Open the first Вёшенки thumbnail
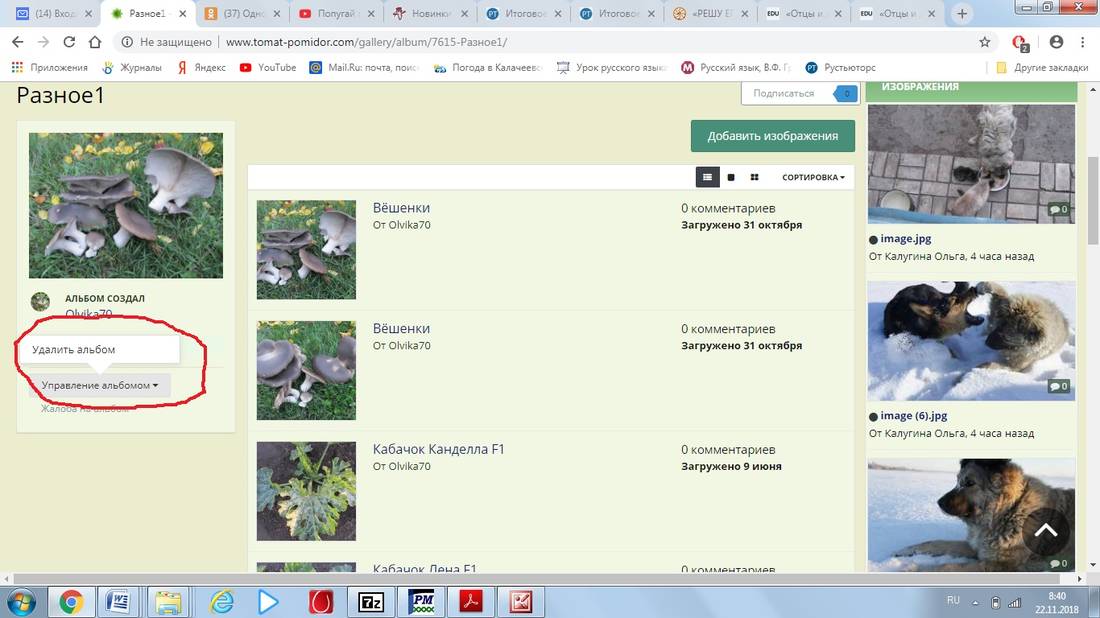 click(x=306, y=249)
